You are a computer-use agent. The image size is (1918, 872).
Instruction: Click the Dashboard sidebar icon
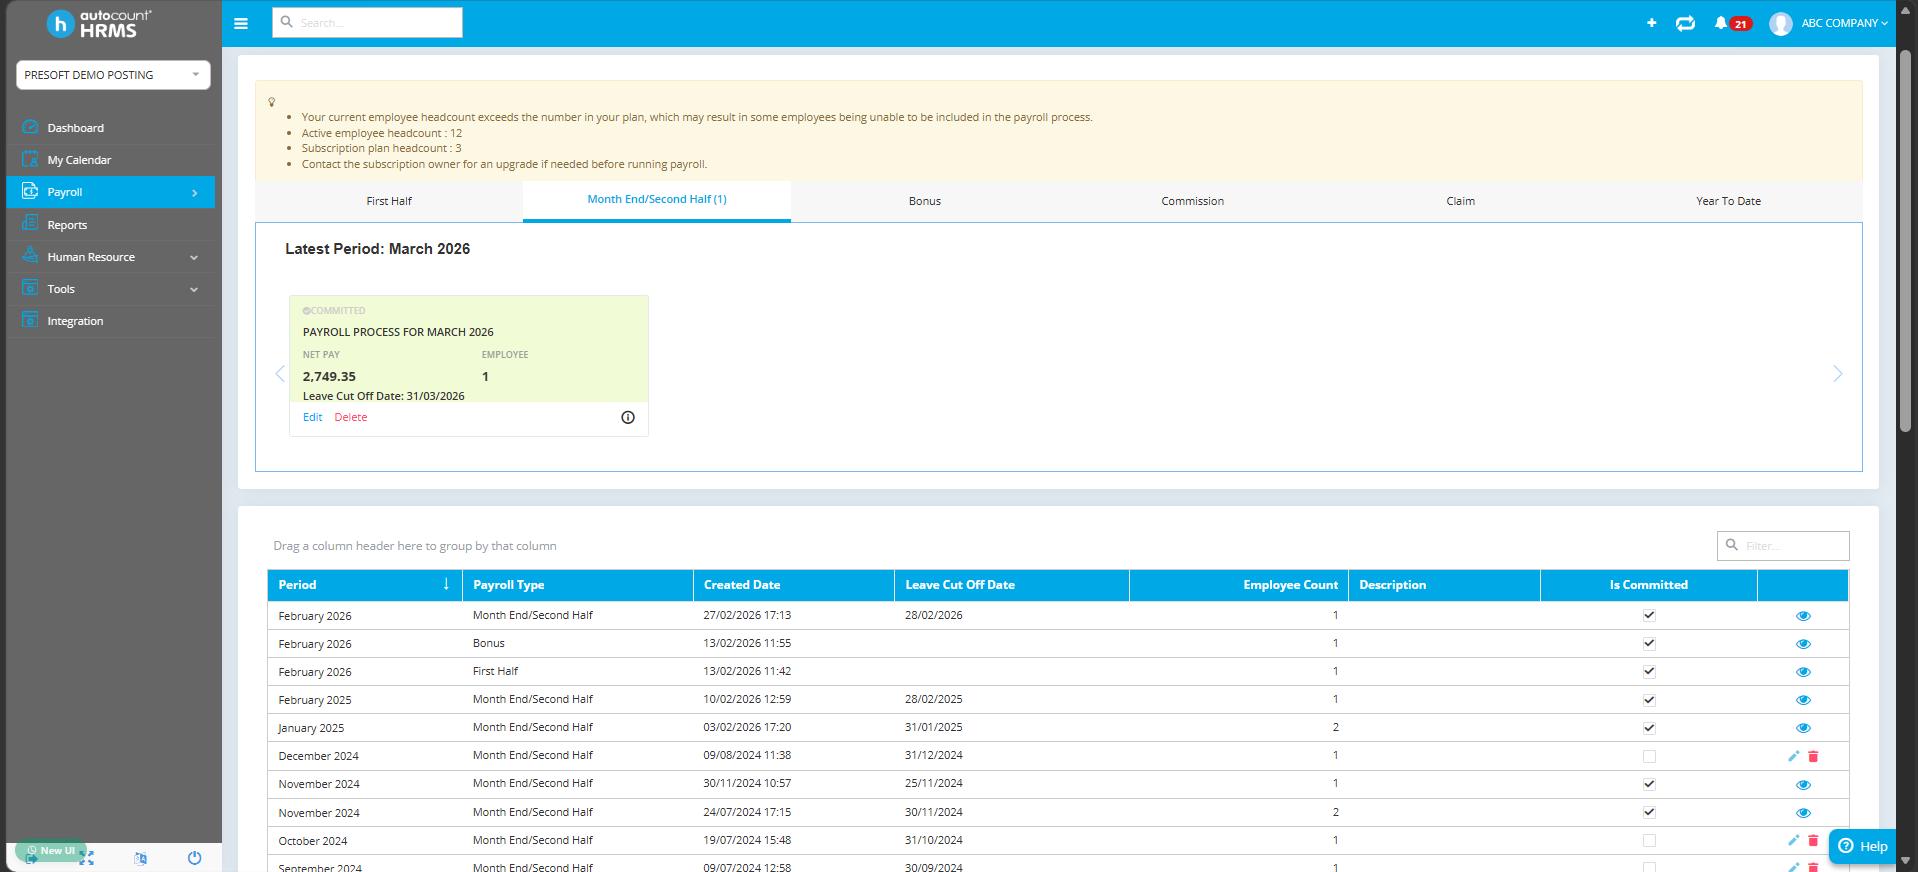(30, 127)
